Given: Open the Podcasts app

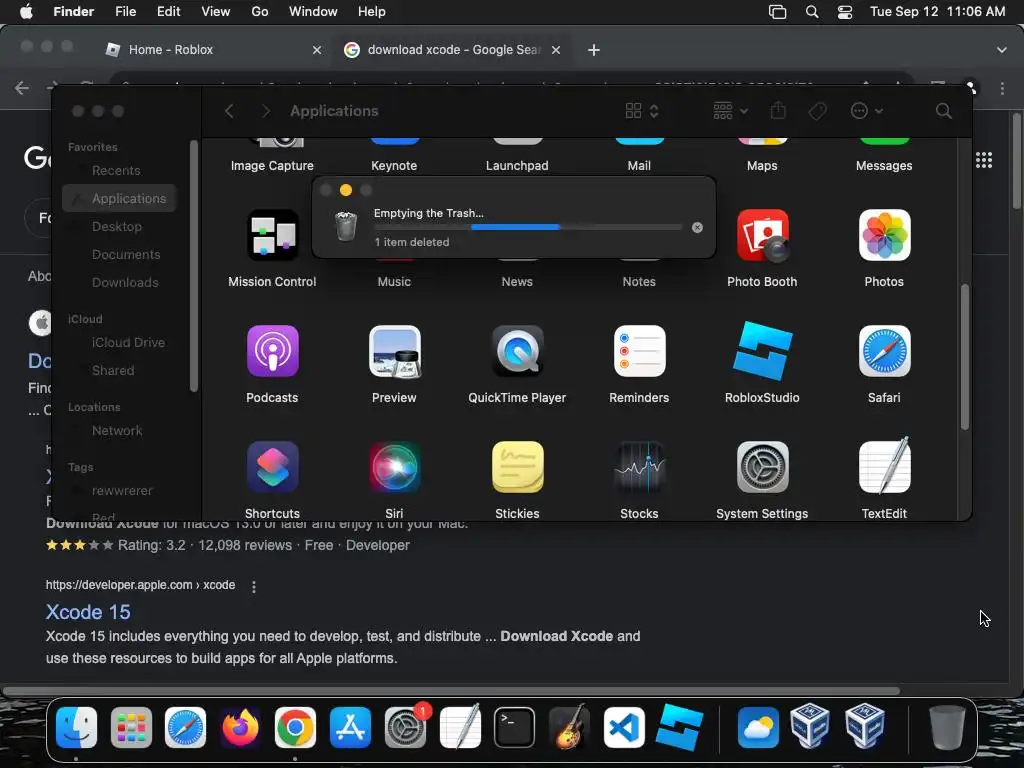Looking at the screenshot, I should 272,351.
